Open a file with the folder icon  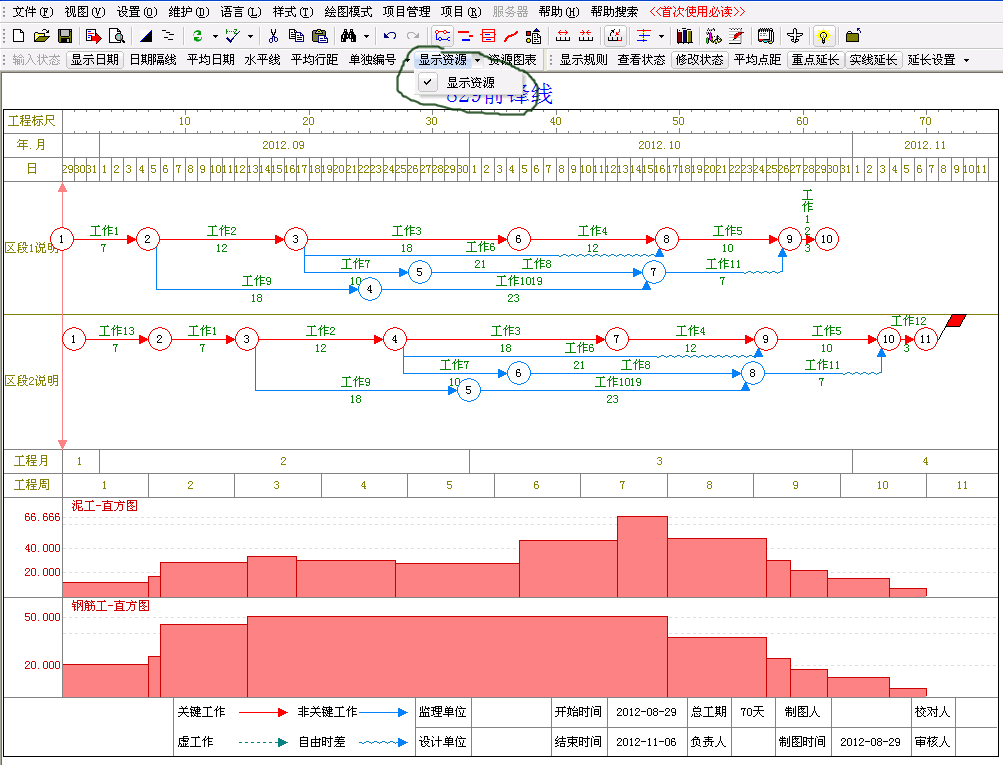[x=42, y=36]
